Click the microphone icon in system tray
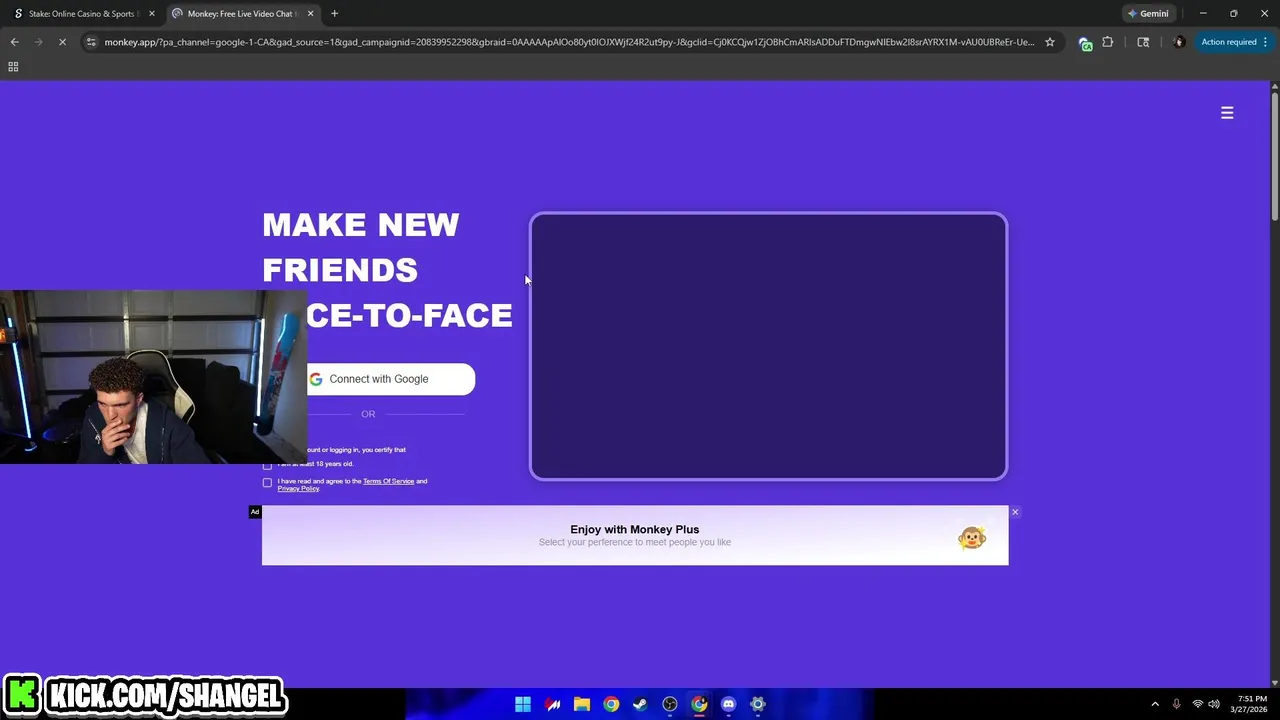This screenshot has height=720, width=1280. pos(1176,704)
